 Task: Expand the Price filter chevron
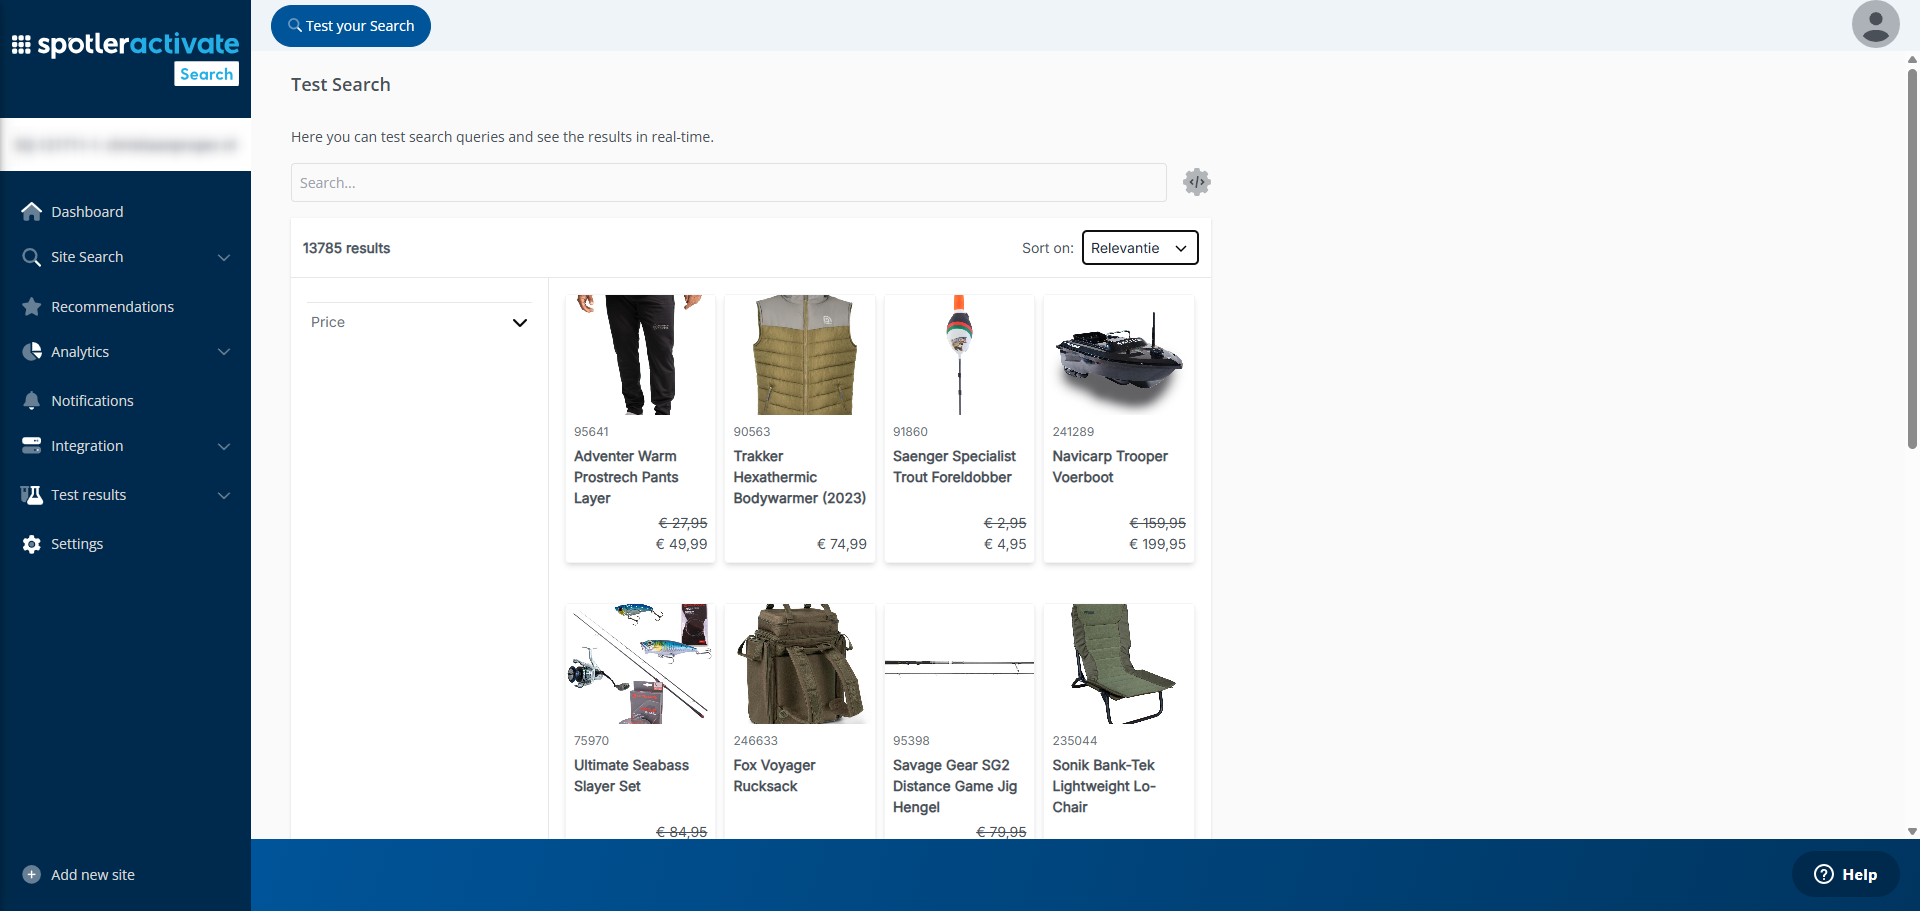pyautogui.click(x=520, y=323)
